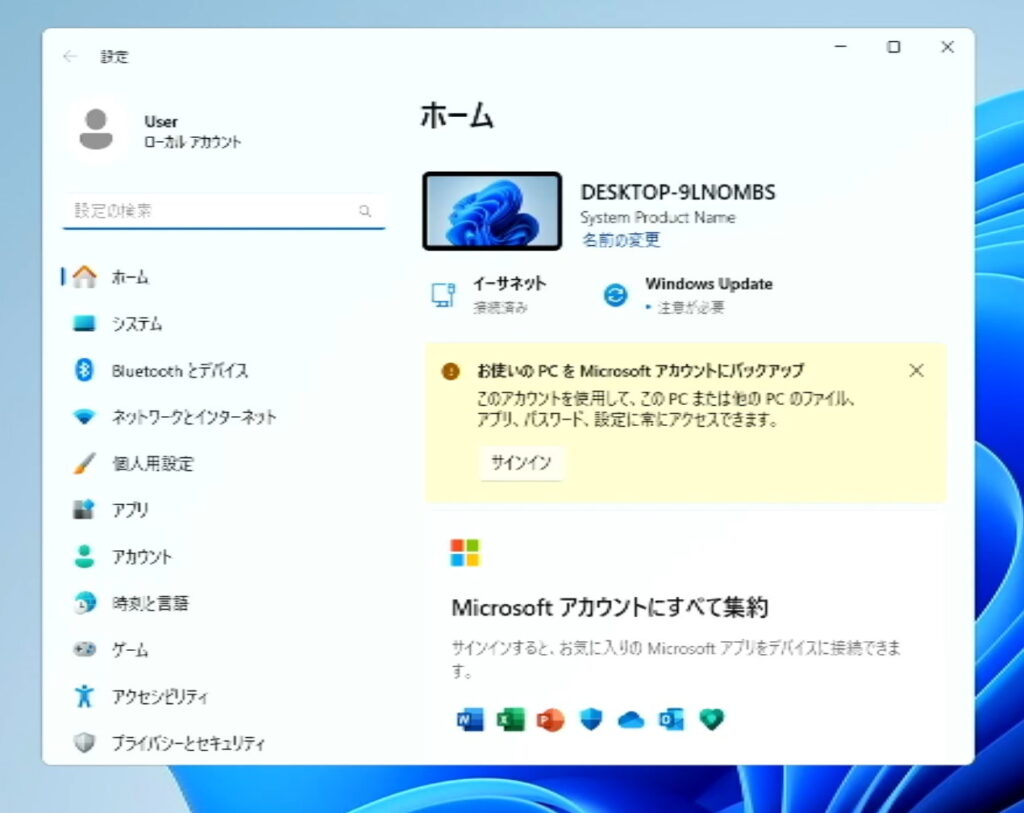Open アカウント settings page
Viewport: 1024px width, 813px height.
coord(142,557)
